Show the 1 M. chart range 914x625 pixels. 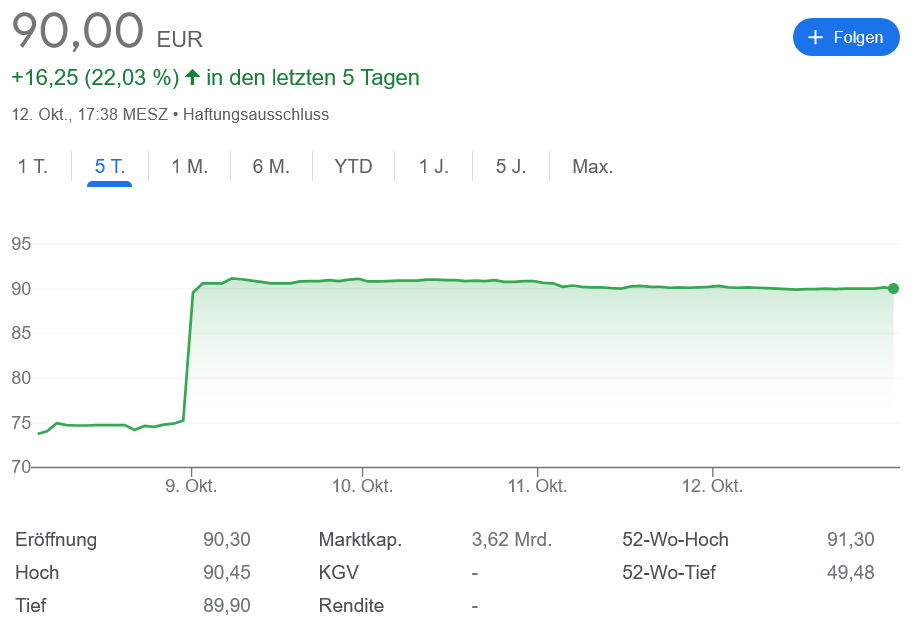(x=190, y=167)
